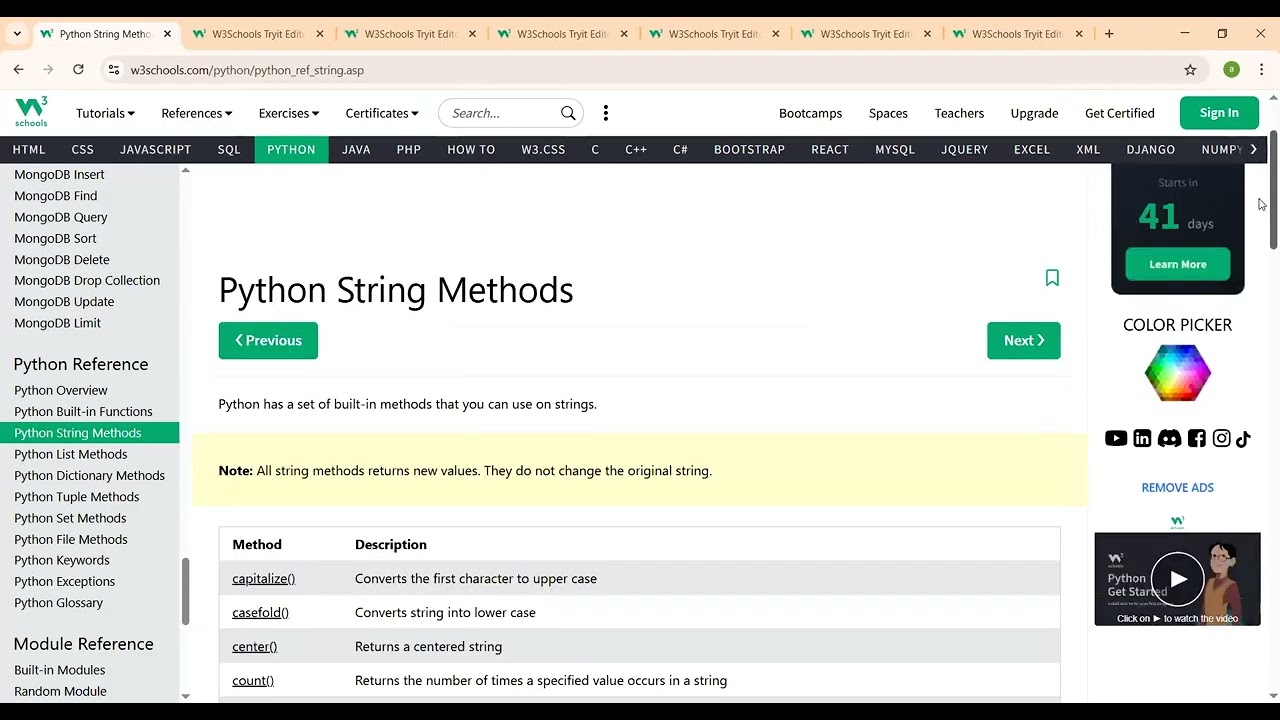The height and width of the screenshot is (720, 1280).
Task: Click the REMOVE ADS link
Action: click(x=1178, y=488)
